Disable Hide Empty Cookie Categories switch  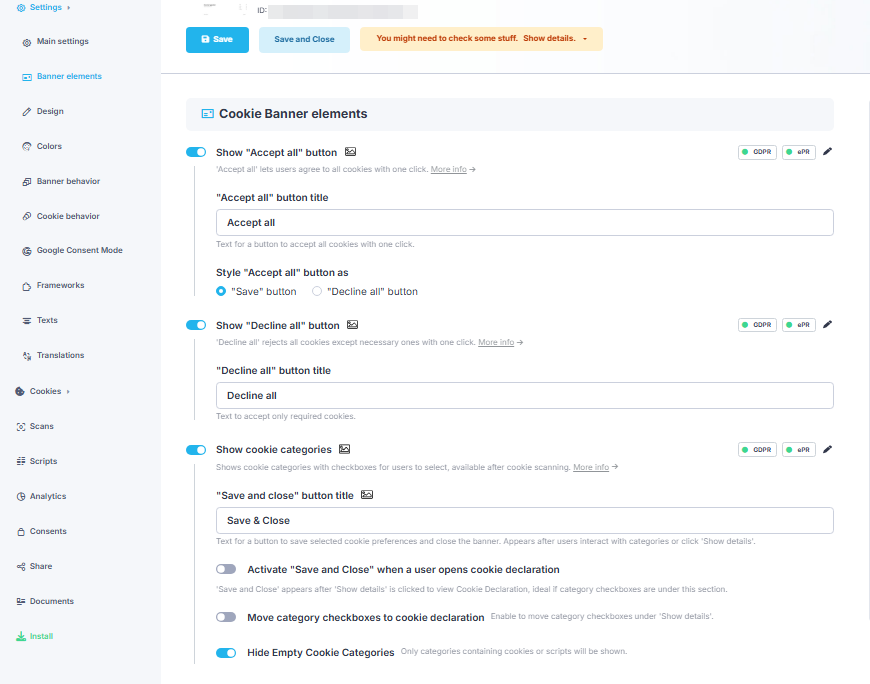[x=226, y=653]
